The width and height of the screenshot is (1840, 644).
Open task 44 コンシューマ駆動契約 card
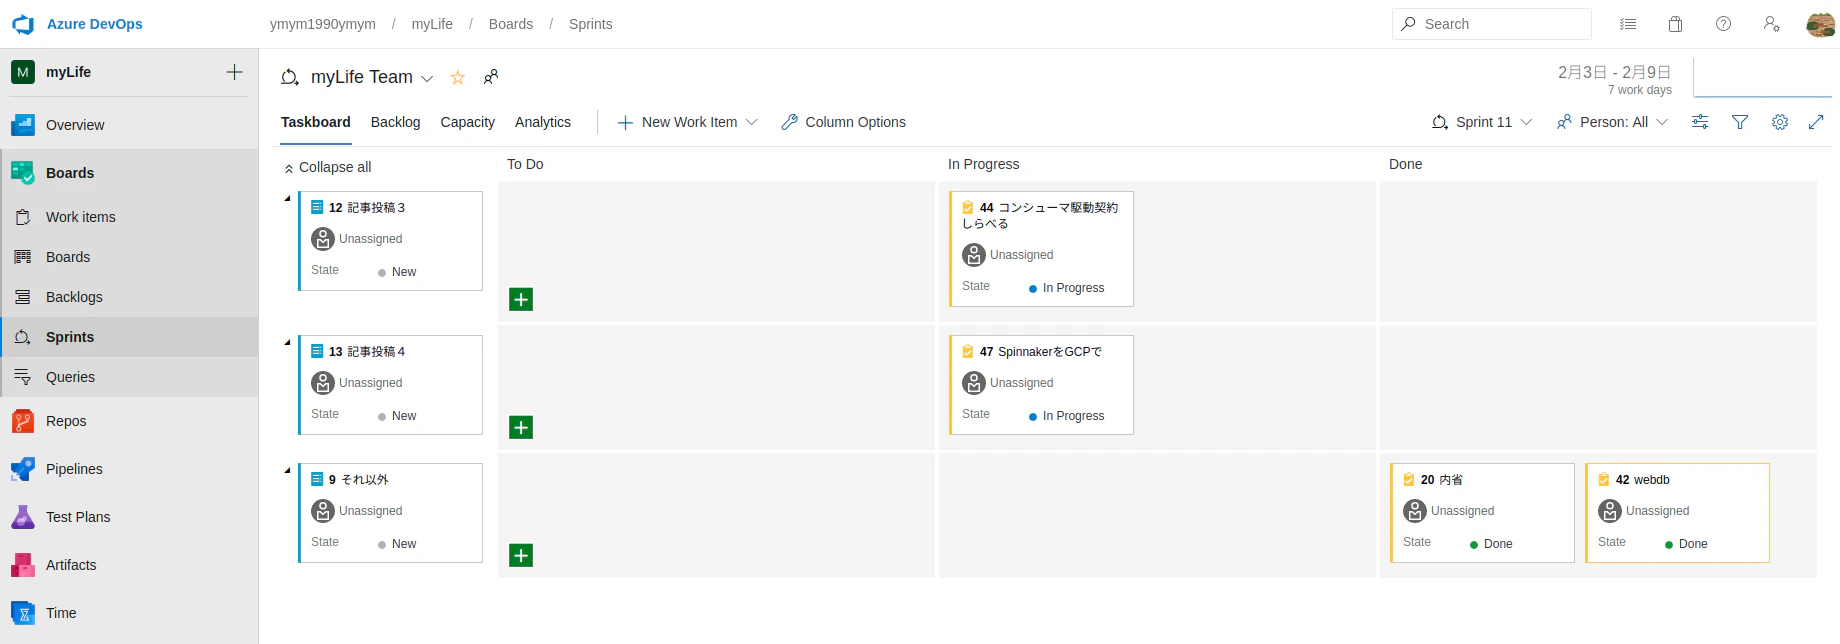[1041, 248]
